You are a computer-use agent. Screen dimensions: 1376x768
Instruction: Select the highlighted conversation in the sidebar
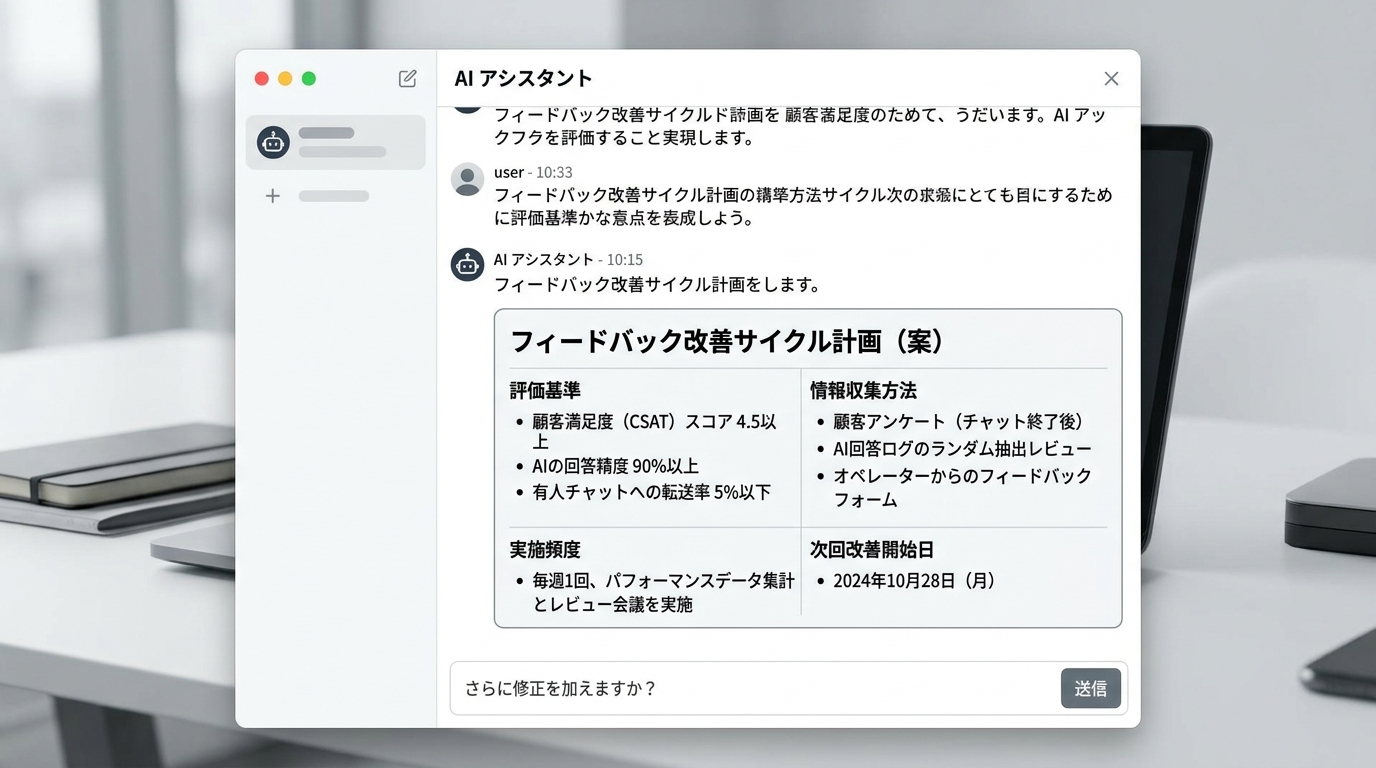click(x=336, y=143)
